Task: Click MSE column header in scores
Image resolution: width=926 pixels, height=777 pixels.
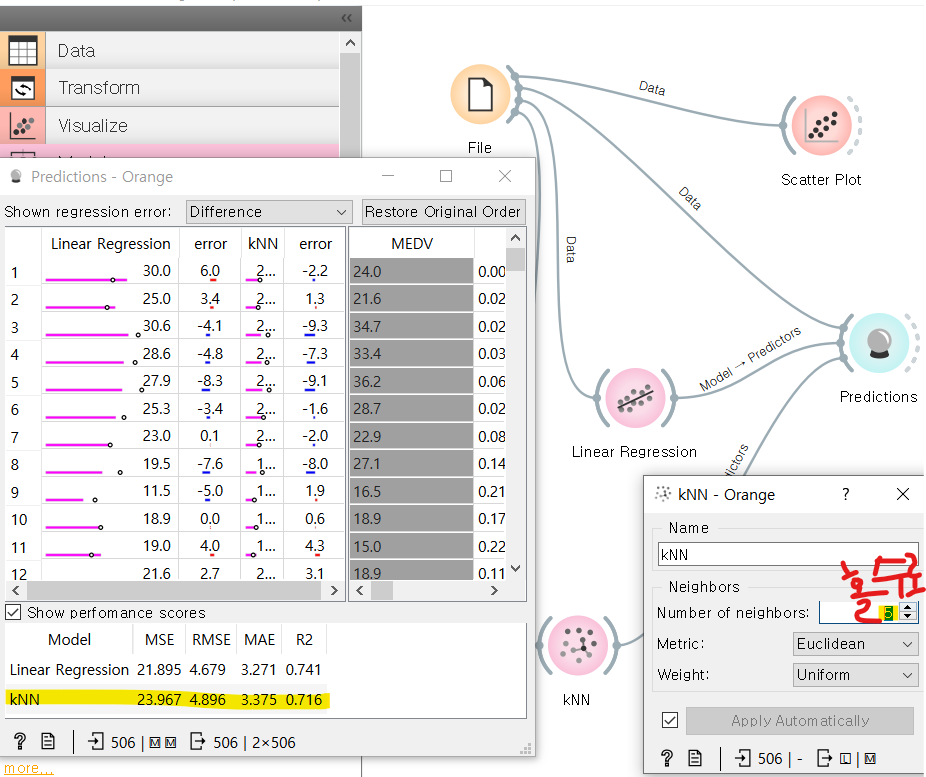Action: point(159,640)
